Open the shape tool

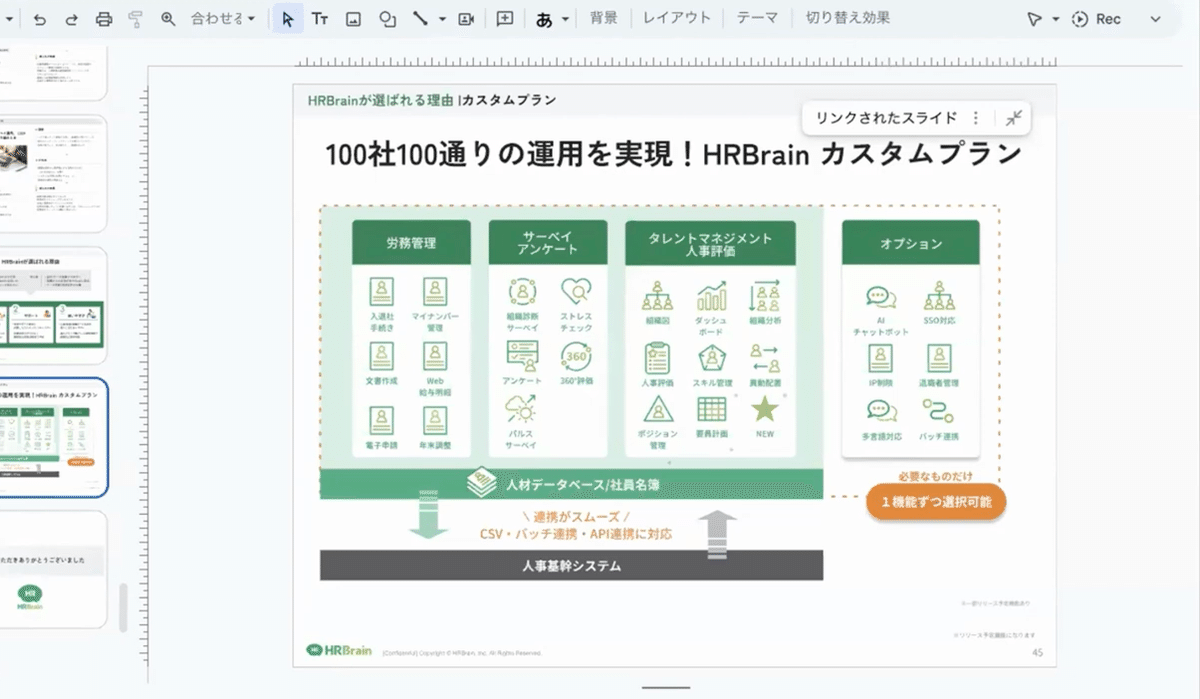[x=387, y=19]
